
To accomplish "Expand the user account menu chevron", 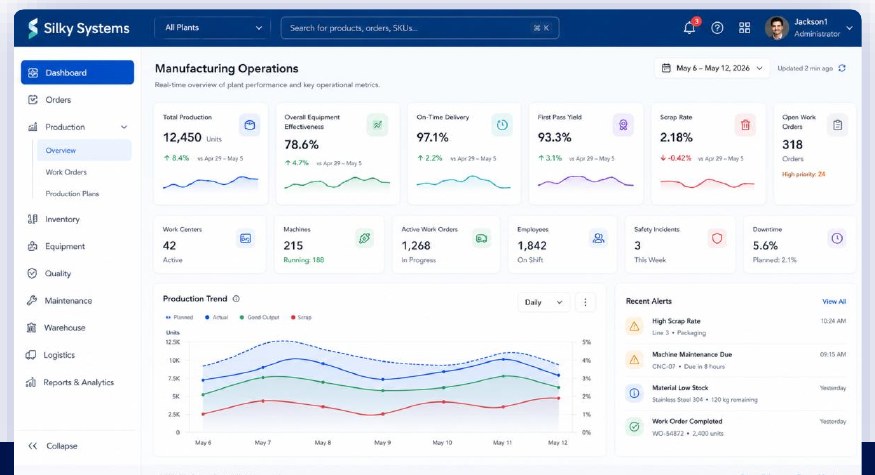I will pos(849,28).
